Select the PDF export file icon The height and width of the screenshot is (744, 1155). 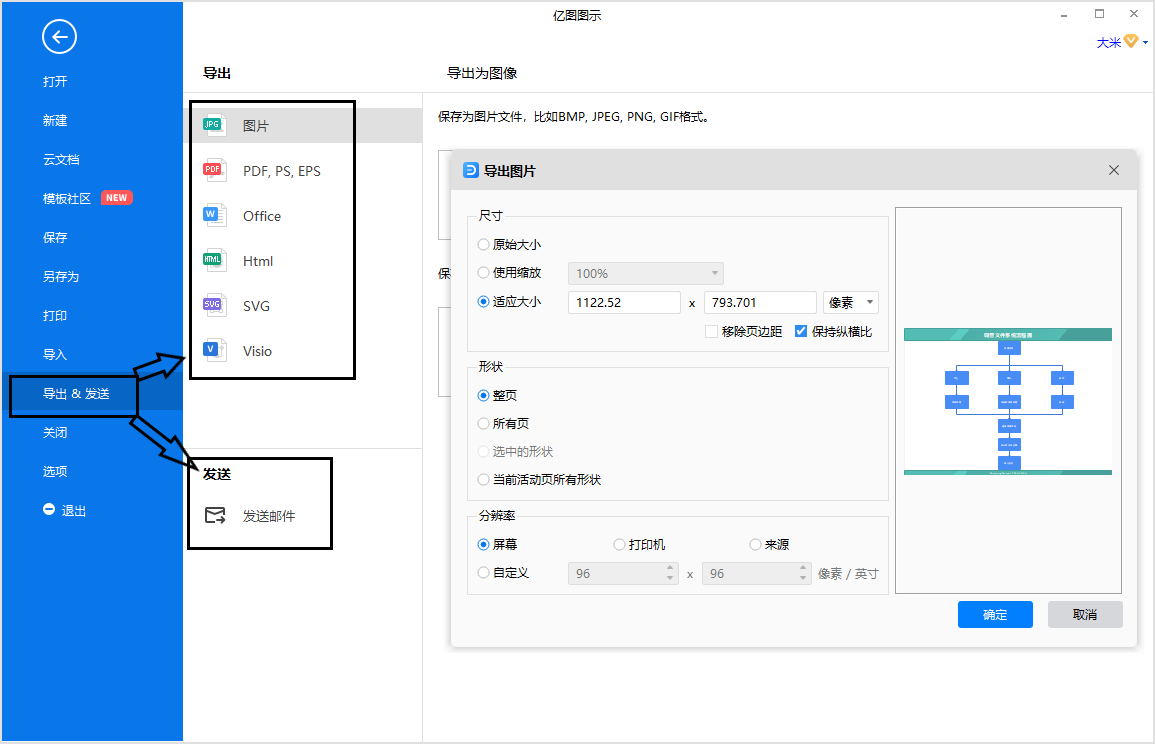(214, 170)
